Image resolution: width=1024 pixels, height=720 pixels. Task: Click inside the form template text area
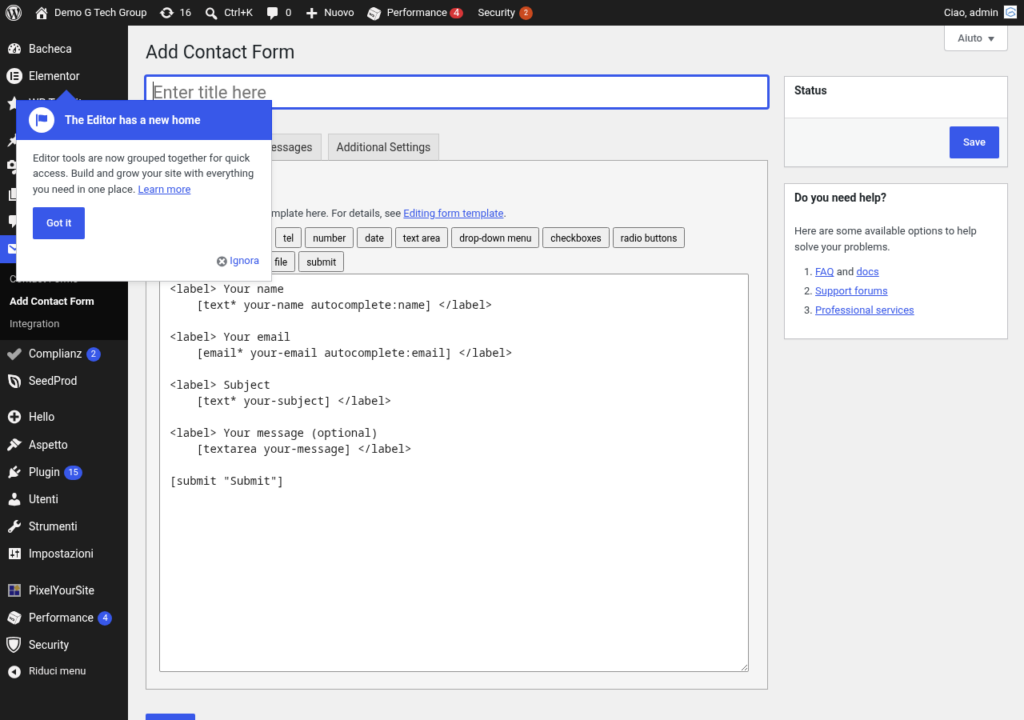coord(454,473)
